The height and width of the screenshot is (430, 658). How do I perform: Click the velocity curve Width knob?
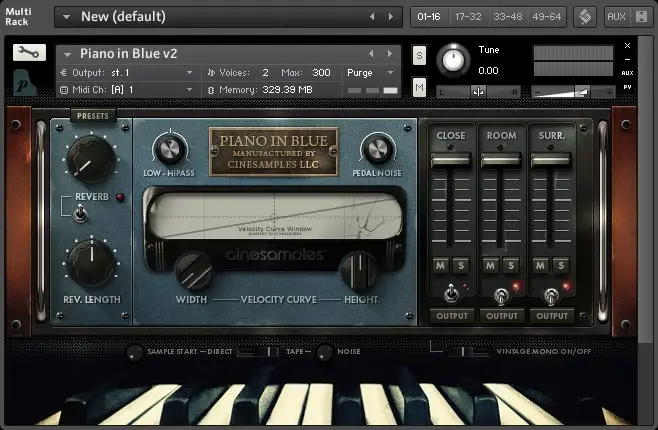pos(194,271)
